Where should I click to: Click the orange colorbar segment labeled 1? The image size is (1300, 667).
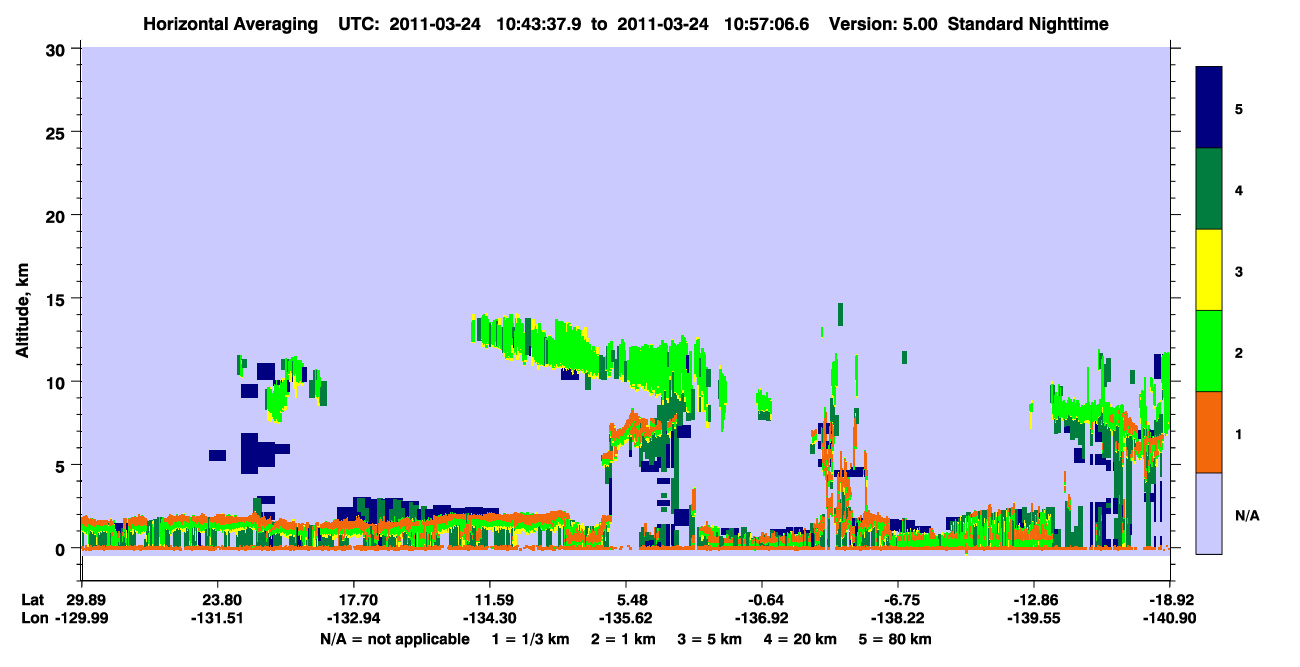[x=1209, y=432]
